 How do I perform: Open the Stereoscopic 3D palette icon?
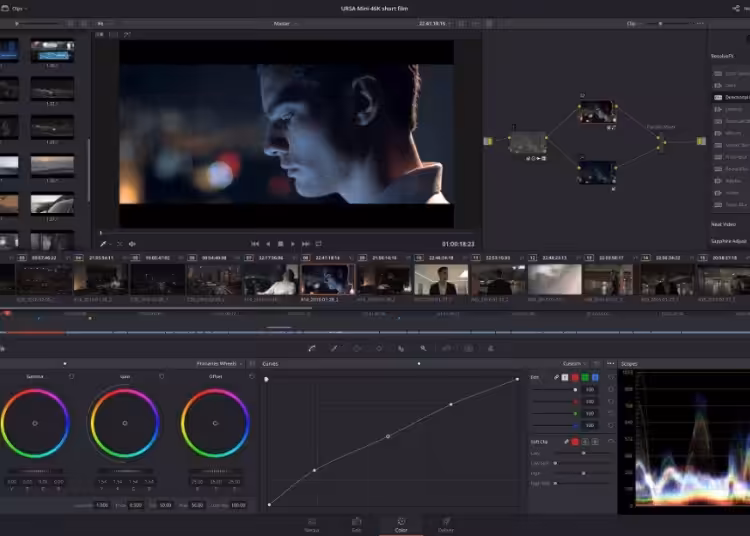point(468,349)
